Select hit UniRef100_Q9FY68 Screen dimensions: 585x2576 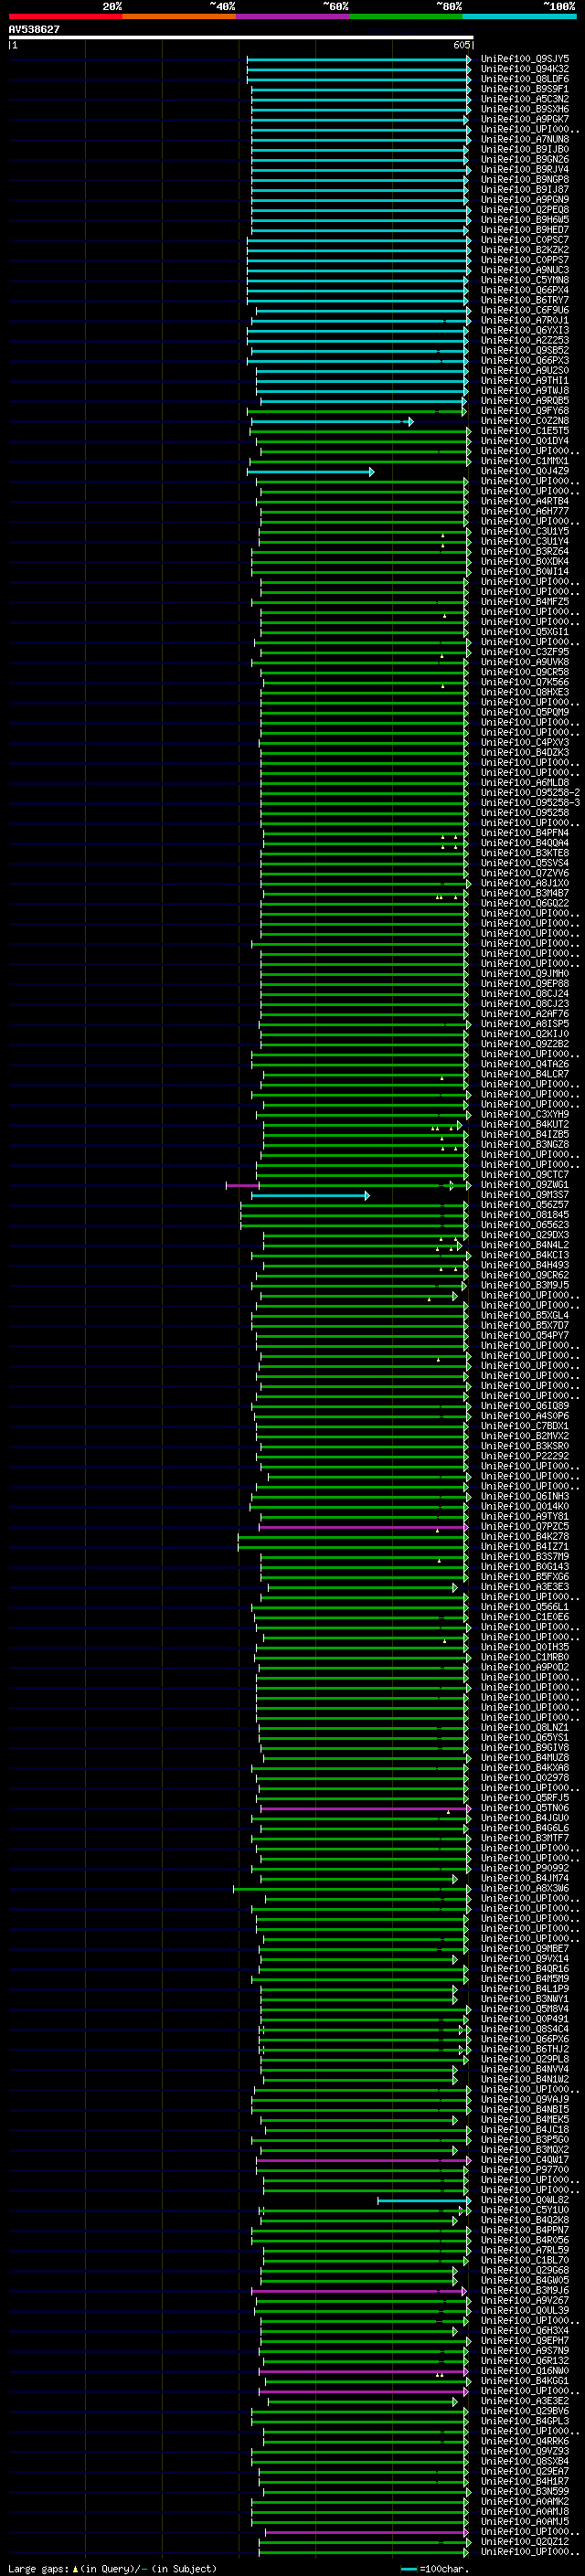(525, 410)
